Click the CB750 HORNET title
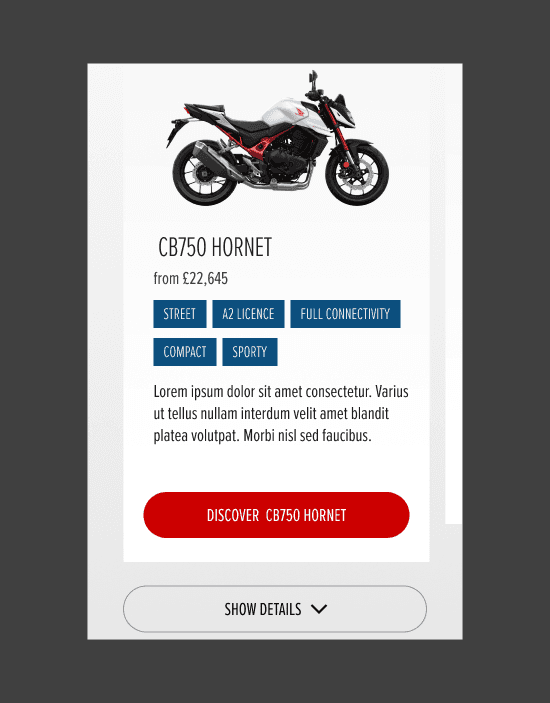The height and width of the screenshot is (703, 550). (215, 247)
